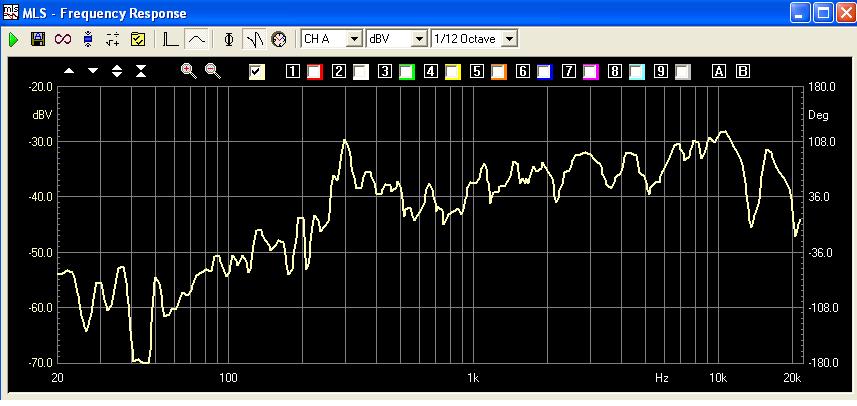Zoom out with the minus magnifier

(x=212, y=71)
